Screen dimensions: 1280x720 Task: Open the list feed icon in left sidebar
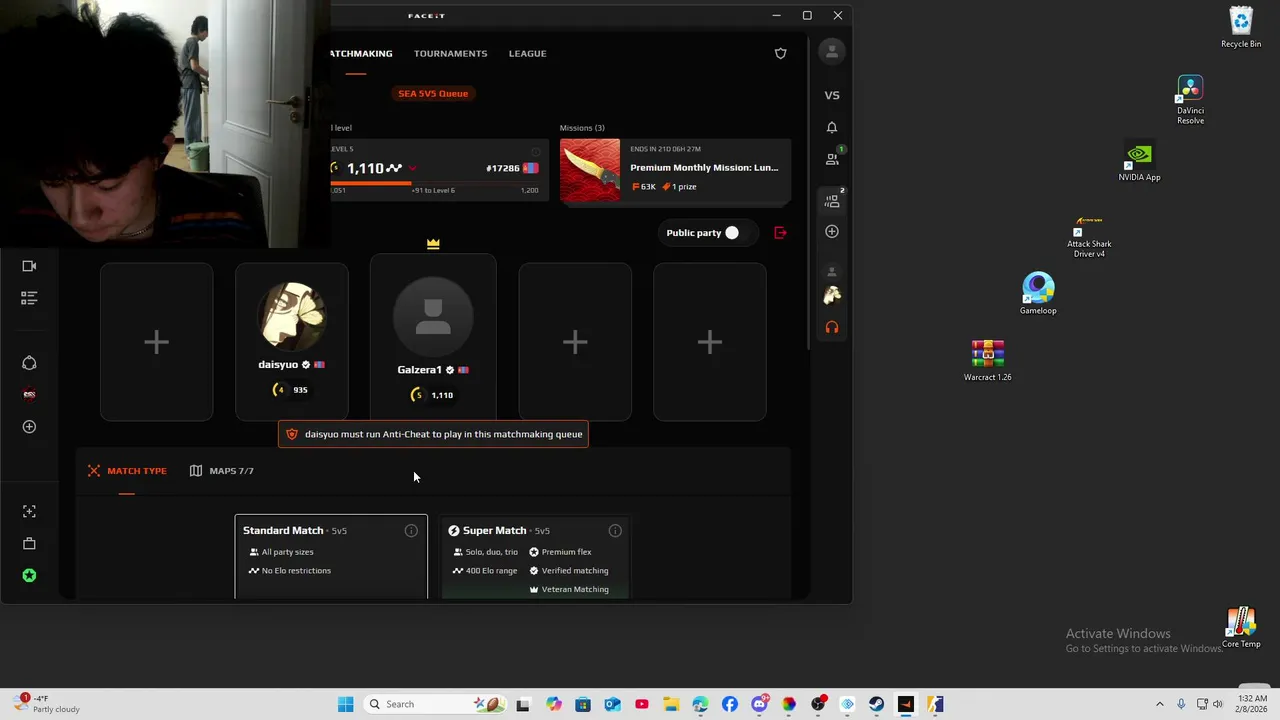pyautogui.click(x=29, y=298)
